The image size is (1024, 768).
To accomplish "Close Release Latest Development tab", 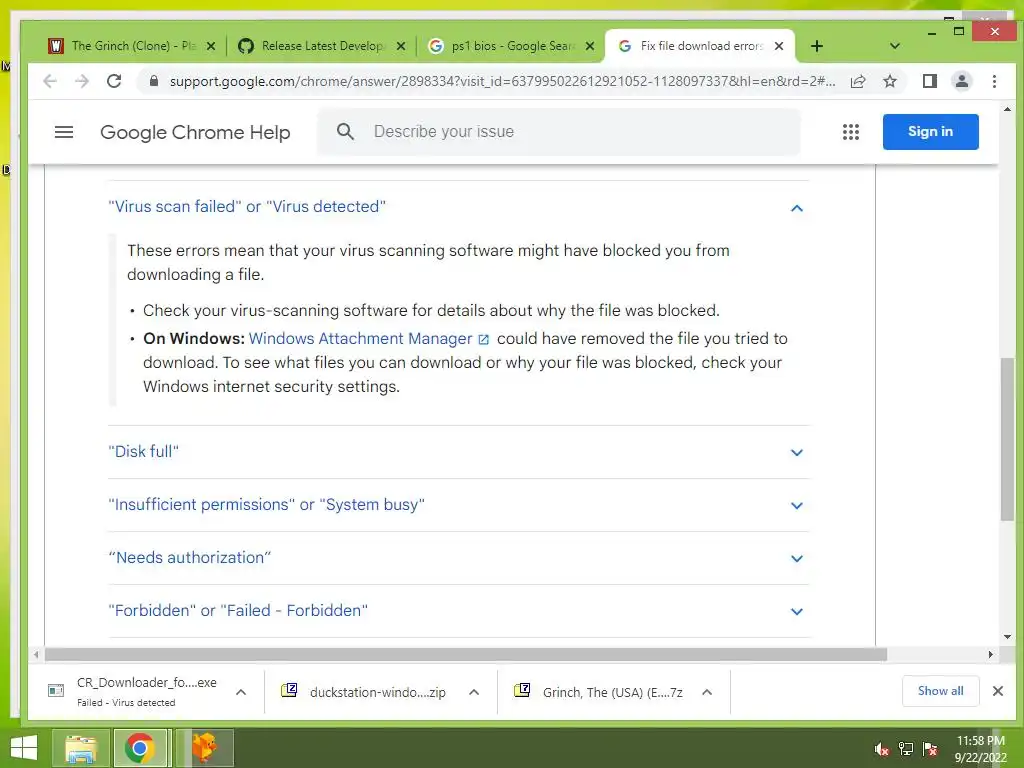I will point(401,46).
